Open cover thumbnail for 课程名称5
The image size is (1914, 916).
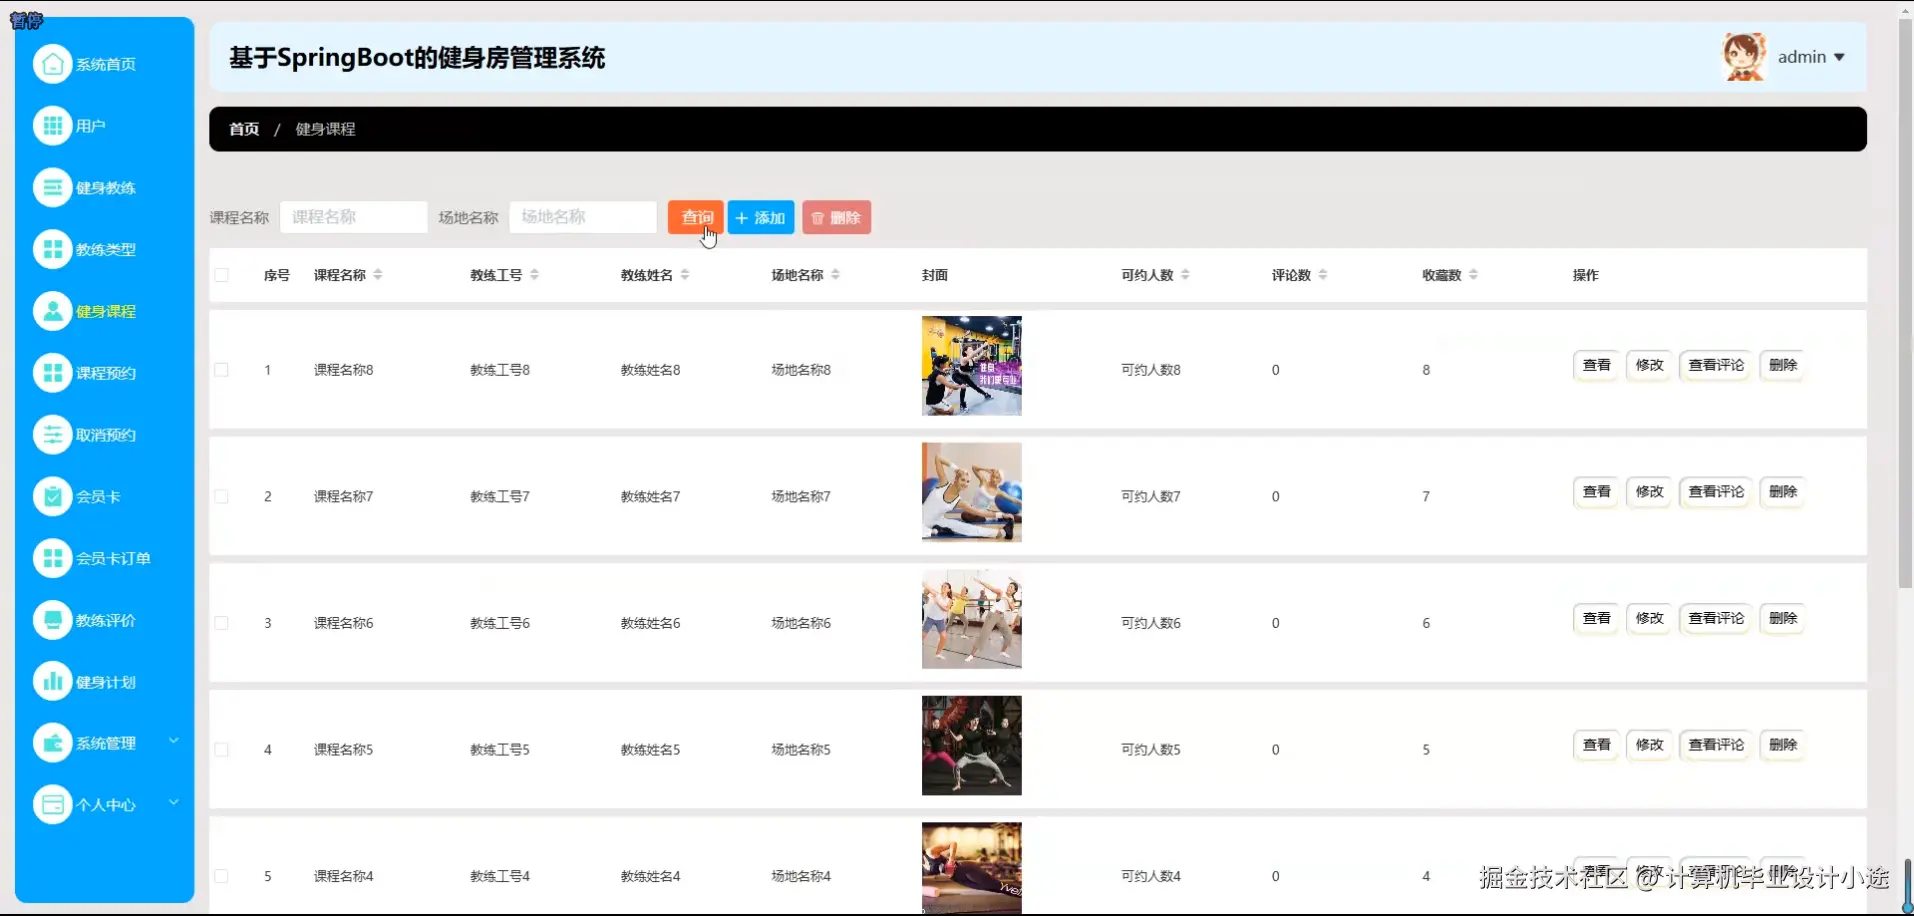tap(972, 746)
